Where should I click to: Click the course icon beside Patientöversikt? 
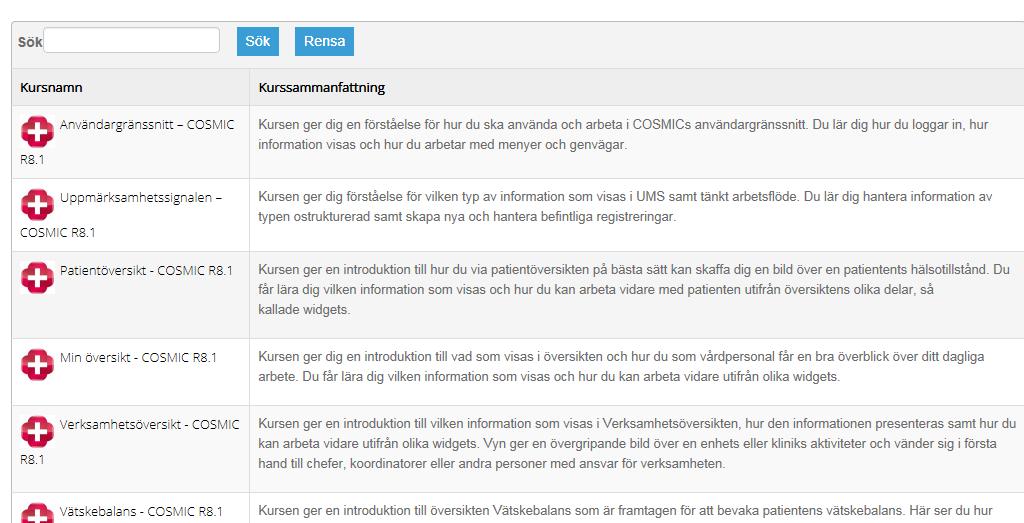[37, 277]
